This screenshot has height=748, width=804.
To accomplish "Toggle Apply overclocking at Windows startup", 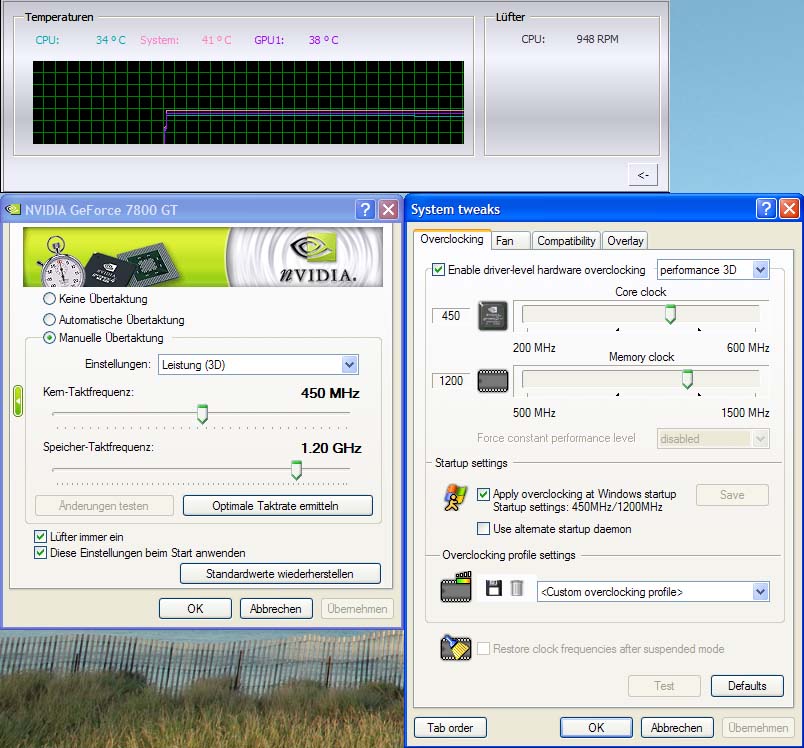I will click(483, 494).
